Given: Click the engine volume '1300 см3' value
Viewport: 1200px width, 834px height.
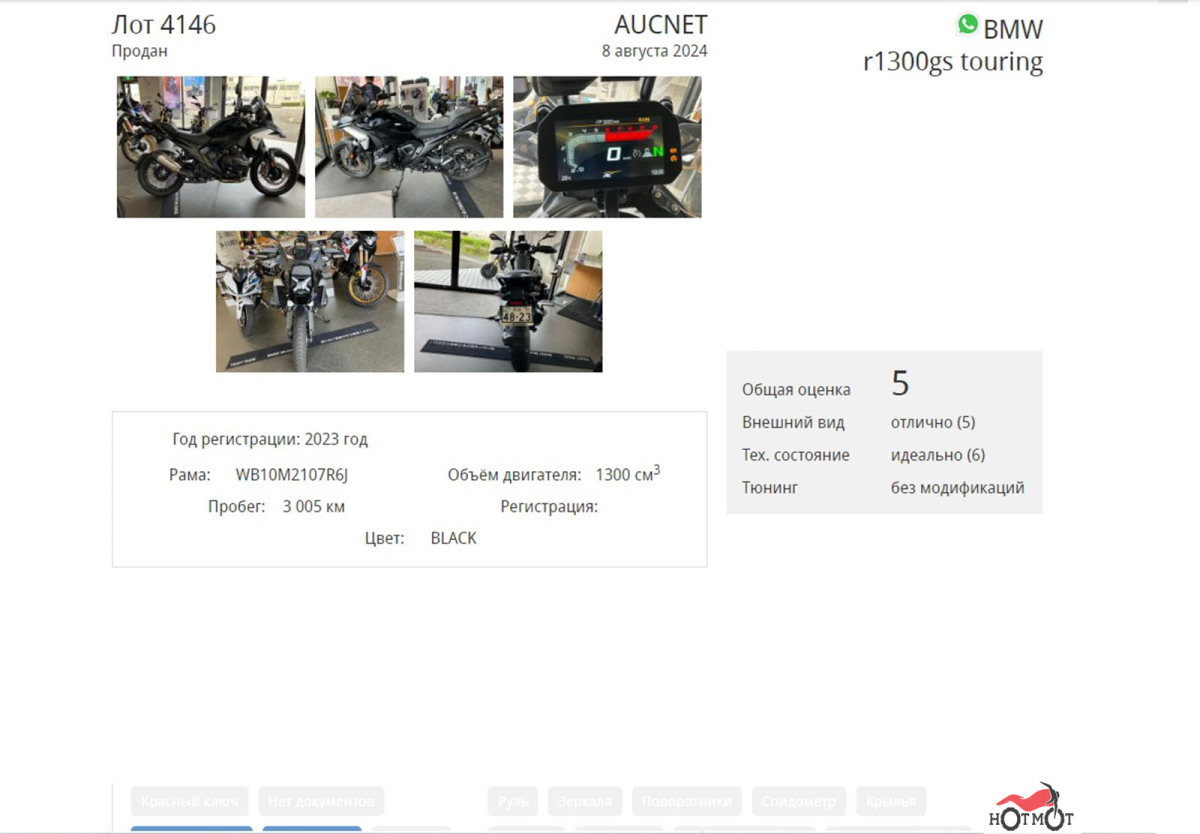Looking at the screenshot, I should [x=628, y=474].
